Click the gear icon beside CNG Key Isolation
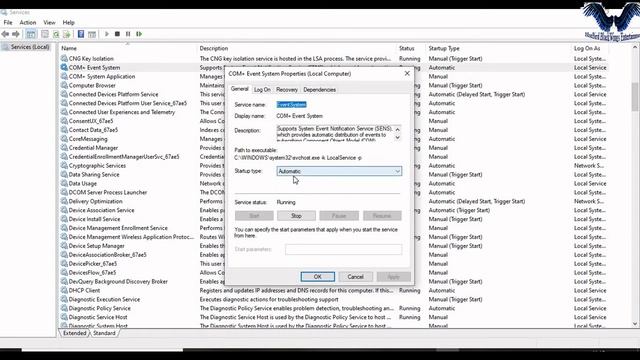 [x=64, y=58]
